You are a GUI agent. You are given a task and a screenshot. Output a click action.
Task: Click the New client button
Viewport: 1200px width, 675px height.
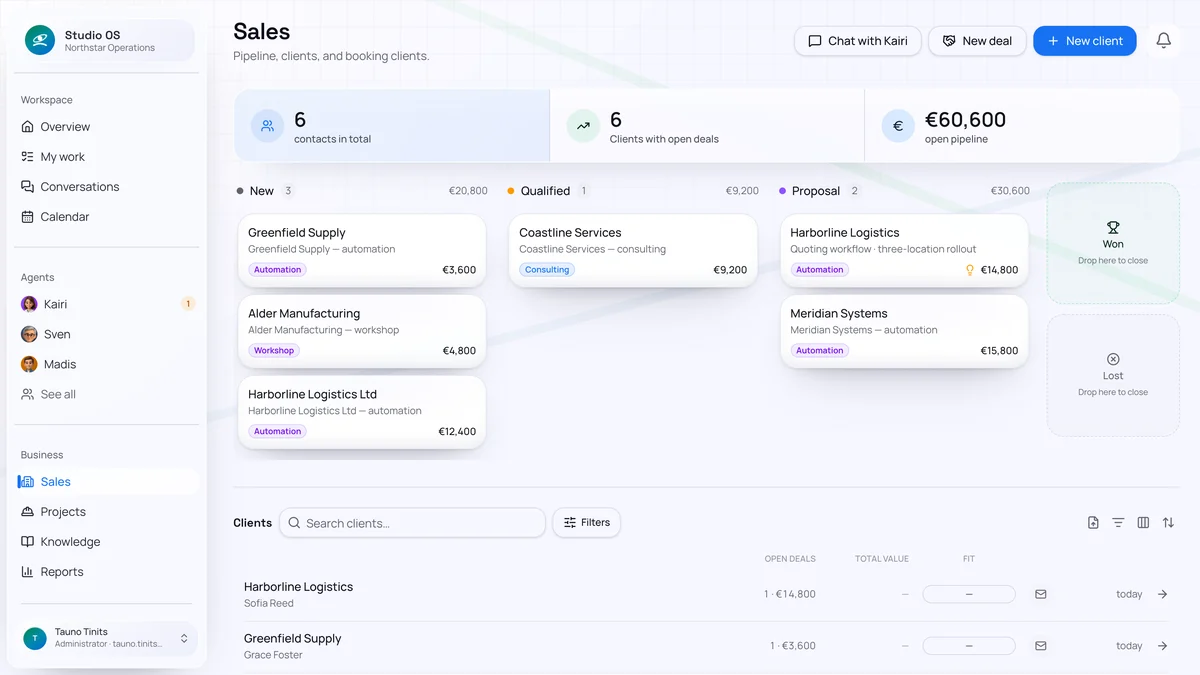click(x=1085, y=41)
